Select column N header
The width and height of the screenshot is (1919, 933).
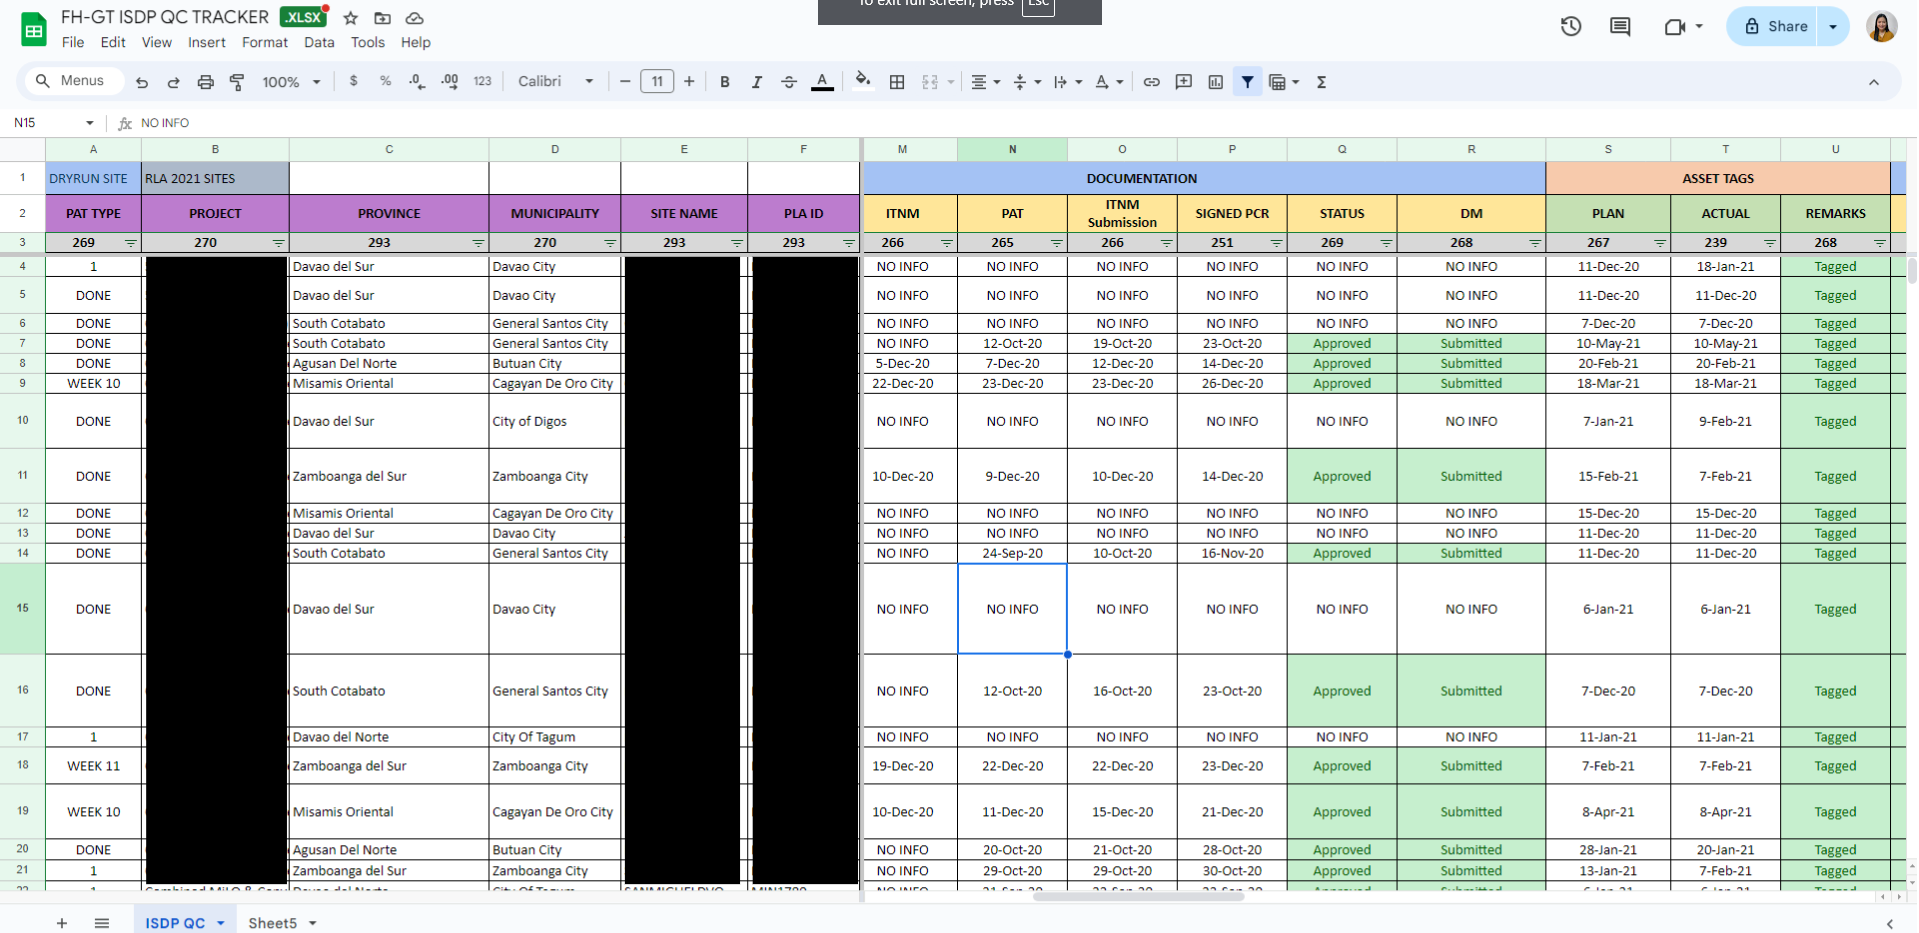tap(1012, 149)
